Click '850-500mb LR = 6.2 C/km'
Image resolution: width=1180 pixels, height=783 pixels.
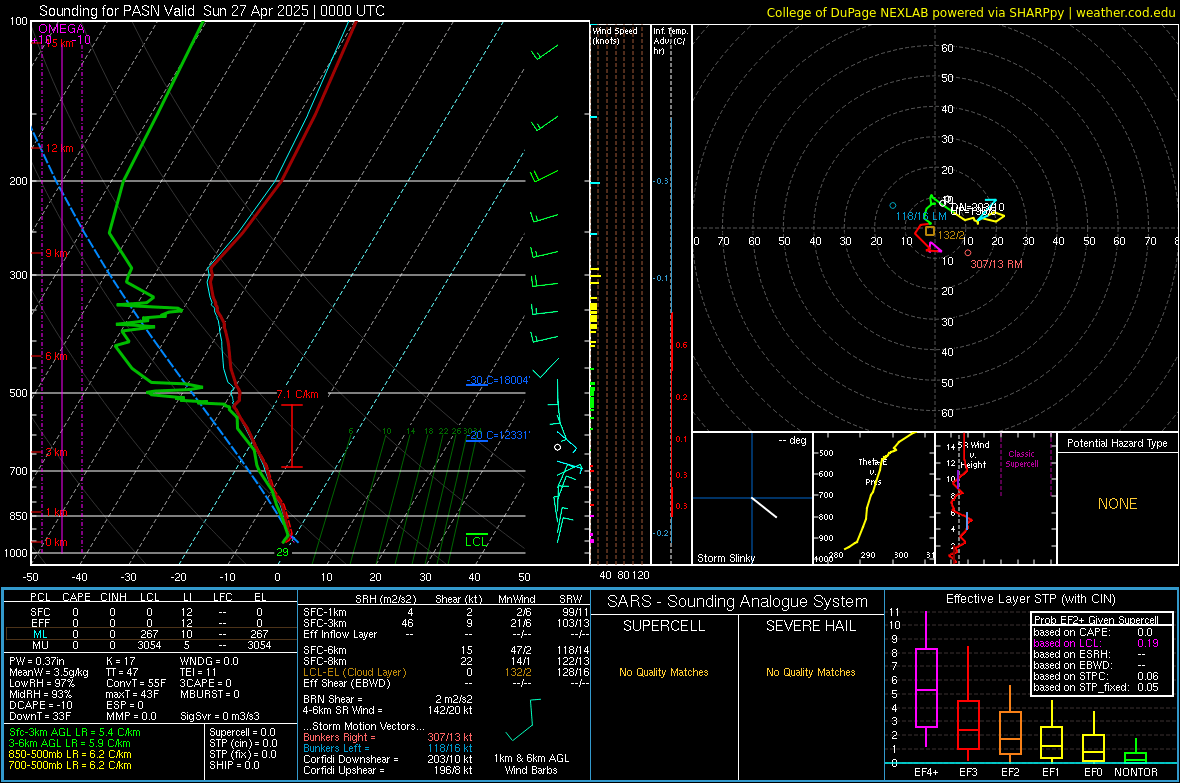[70, 754]
